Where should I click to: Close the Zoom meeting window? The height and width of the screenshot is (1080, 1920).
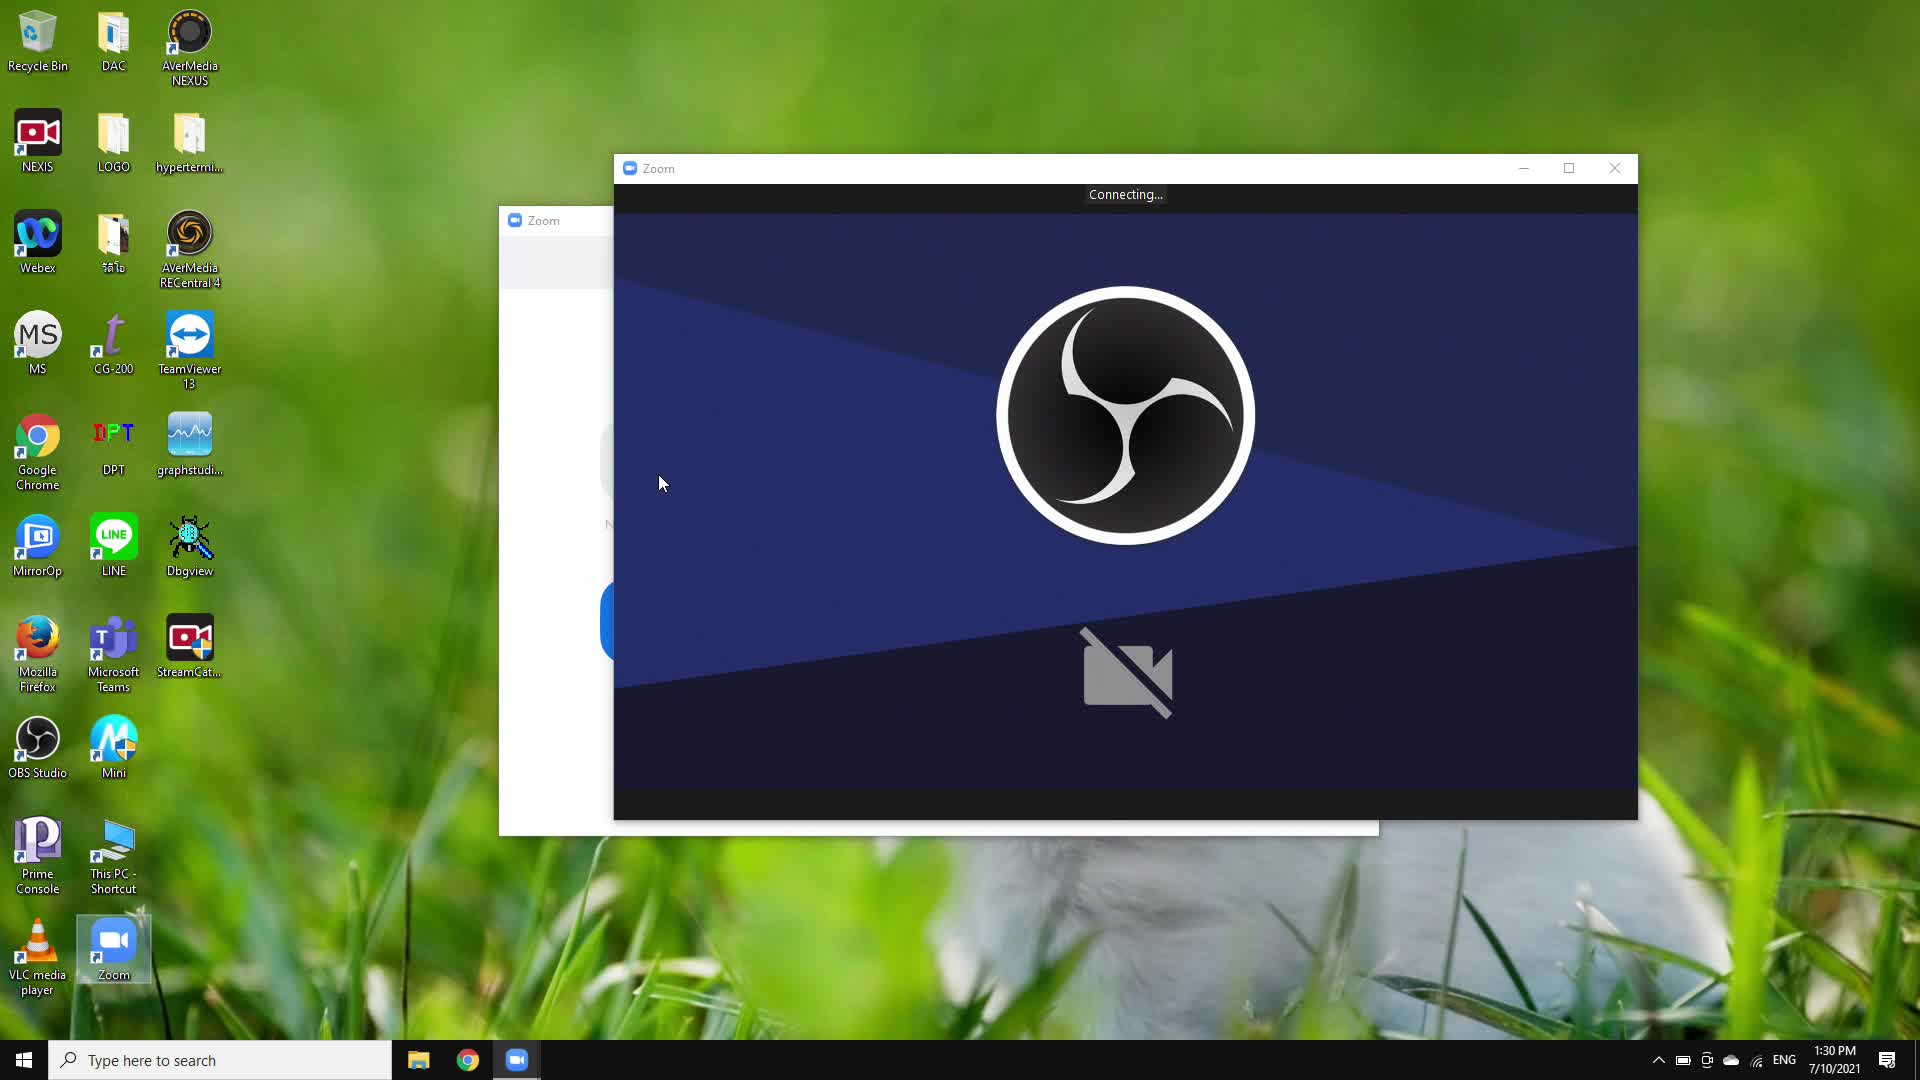(x=1615, y=168)
